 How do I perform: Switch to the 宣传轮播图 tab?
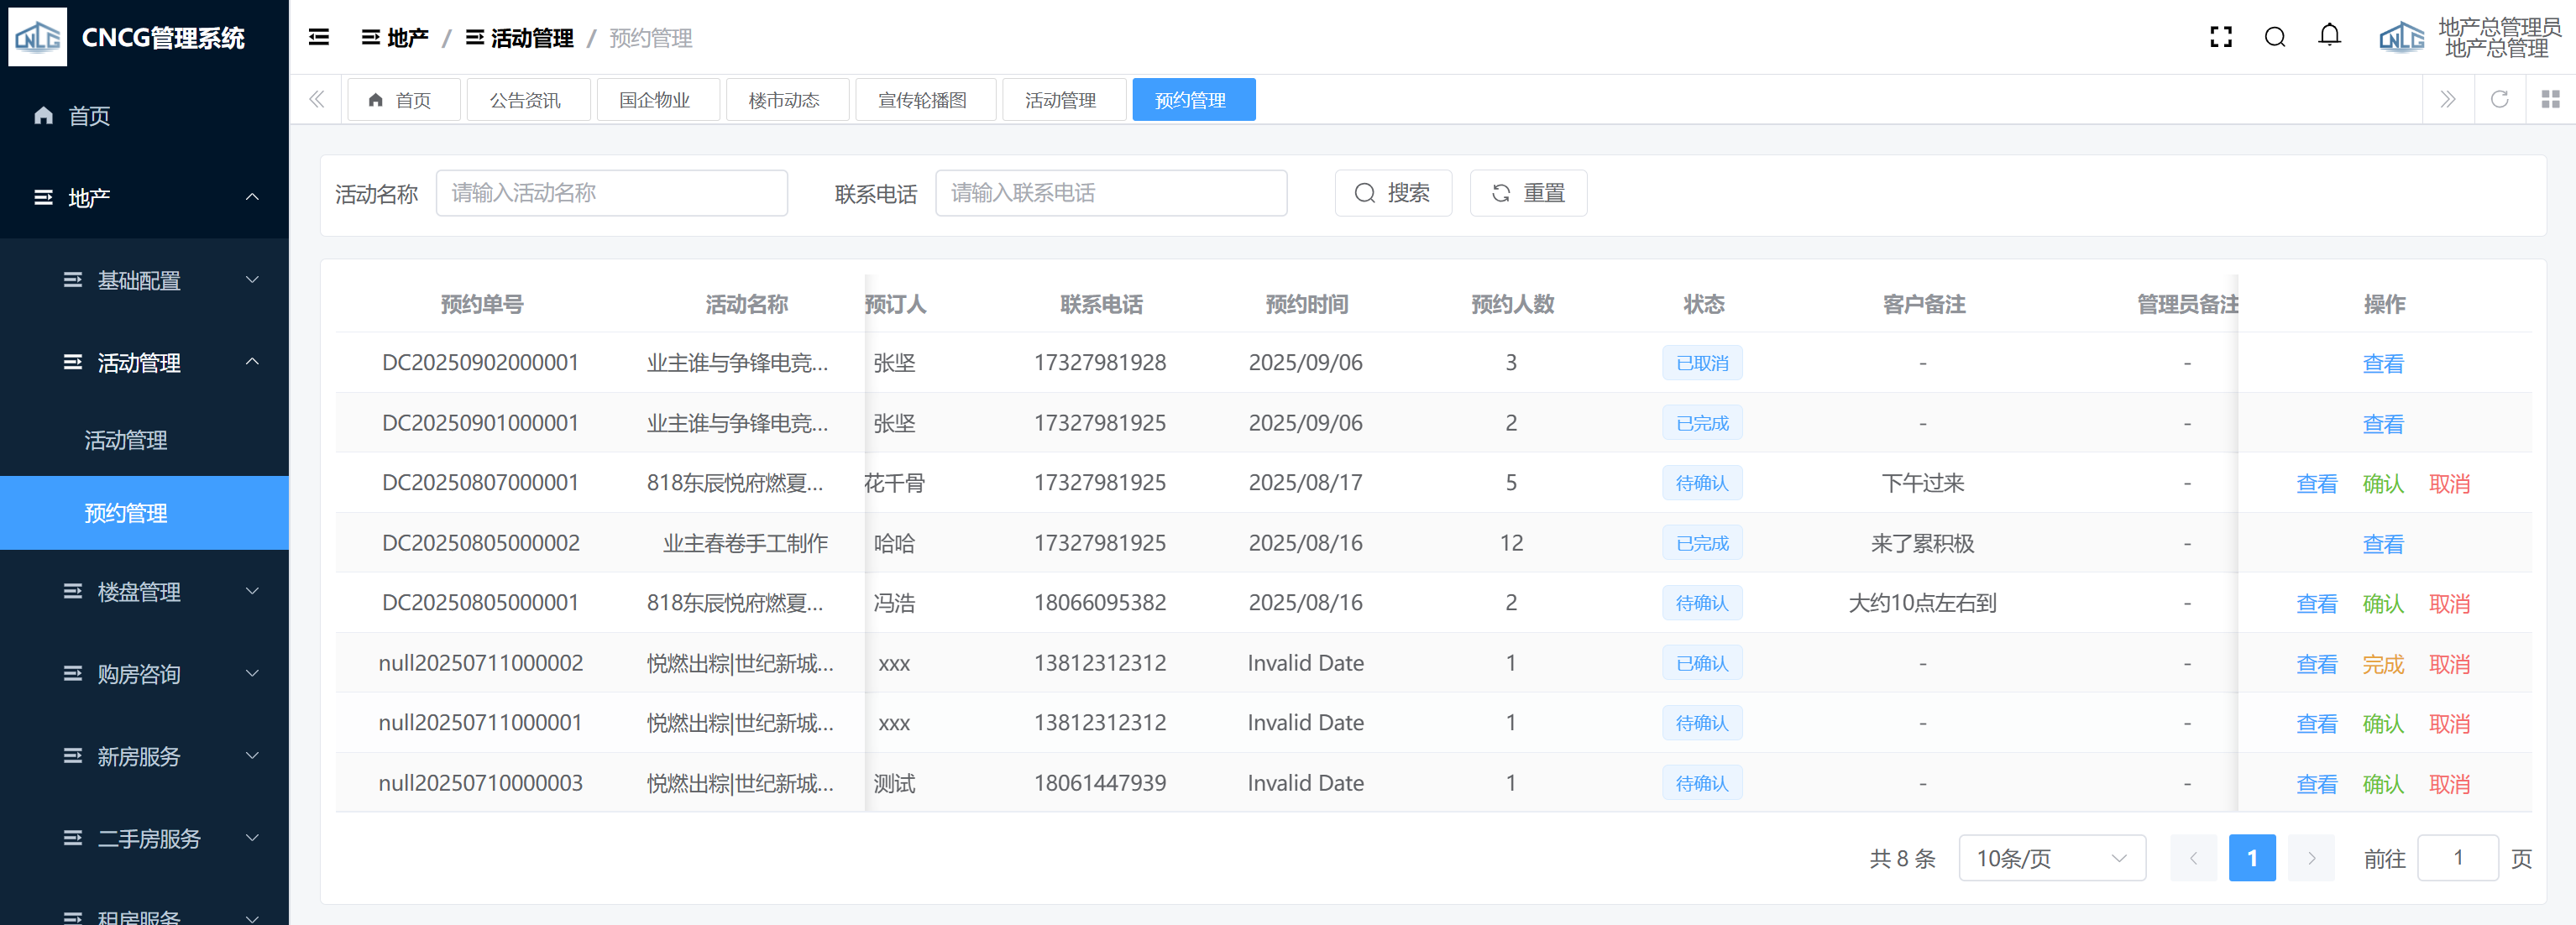click(923, 100)
